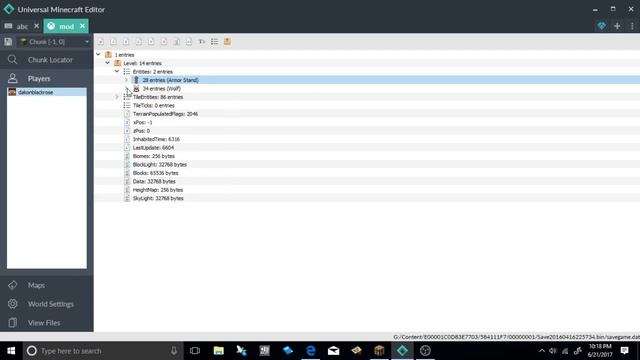
Task: Select the 'TileTicks: 0 entries' row
Action: coord(367,105)
